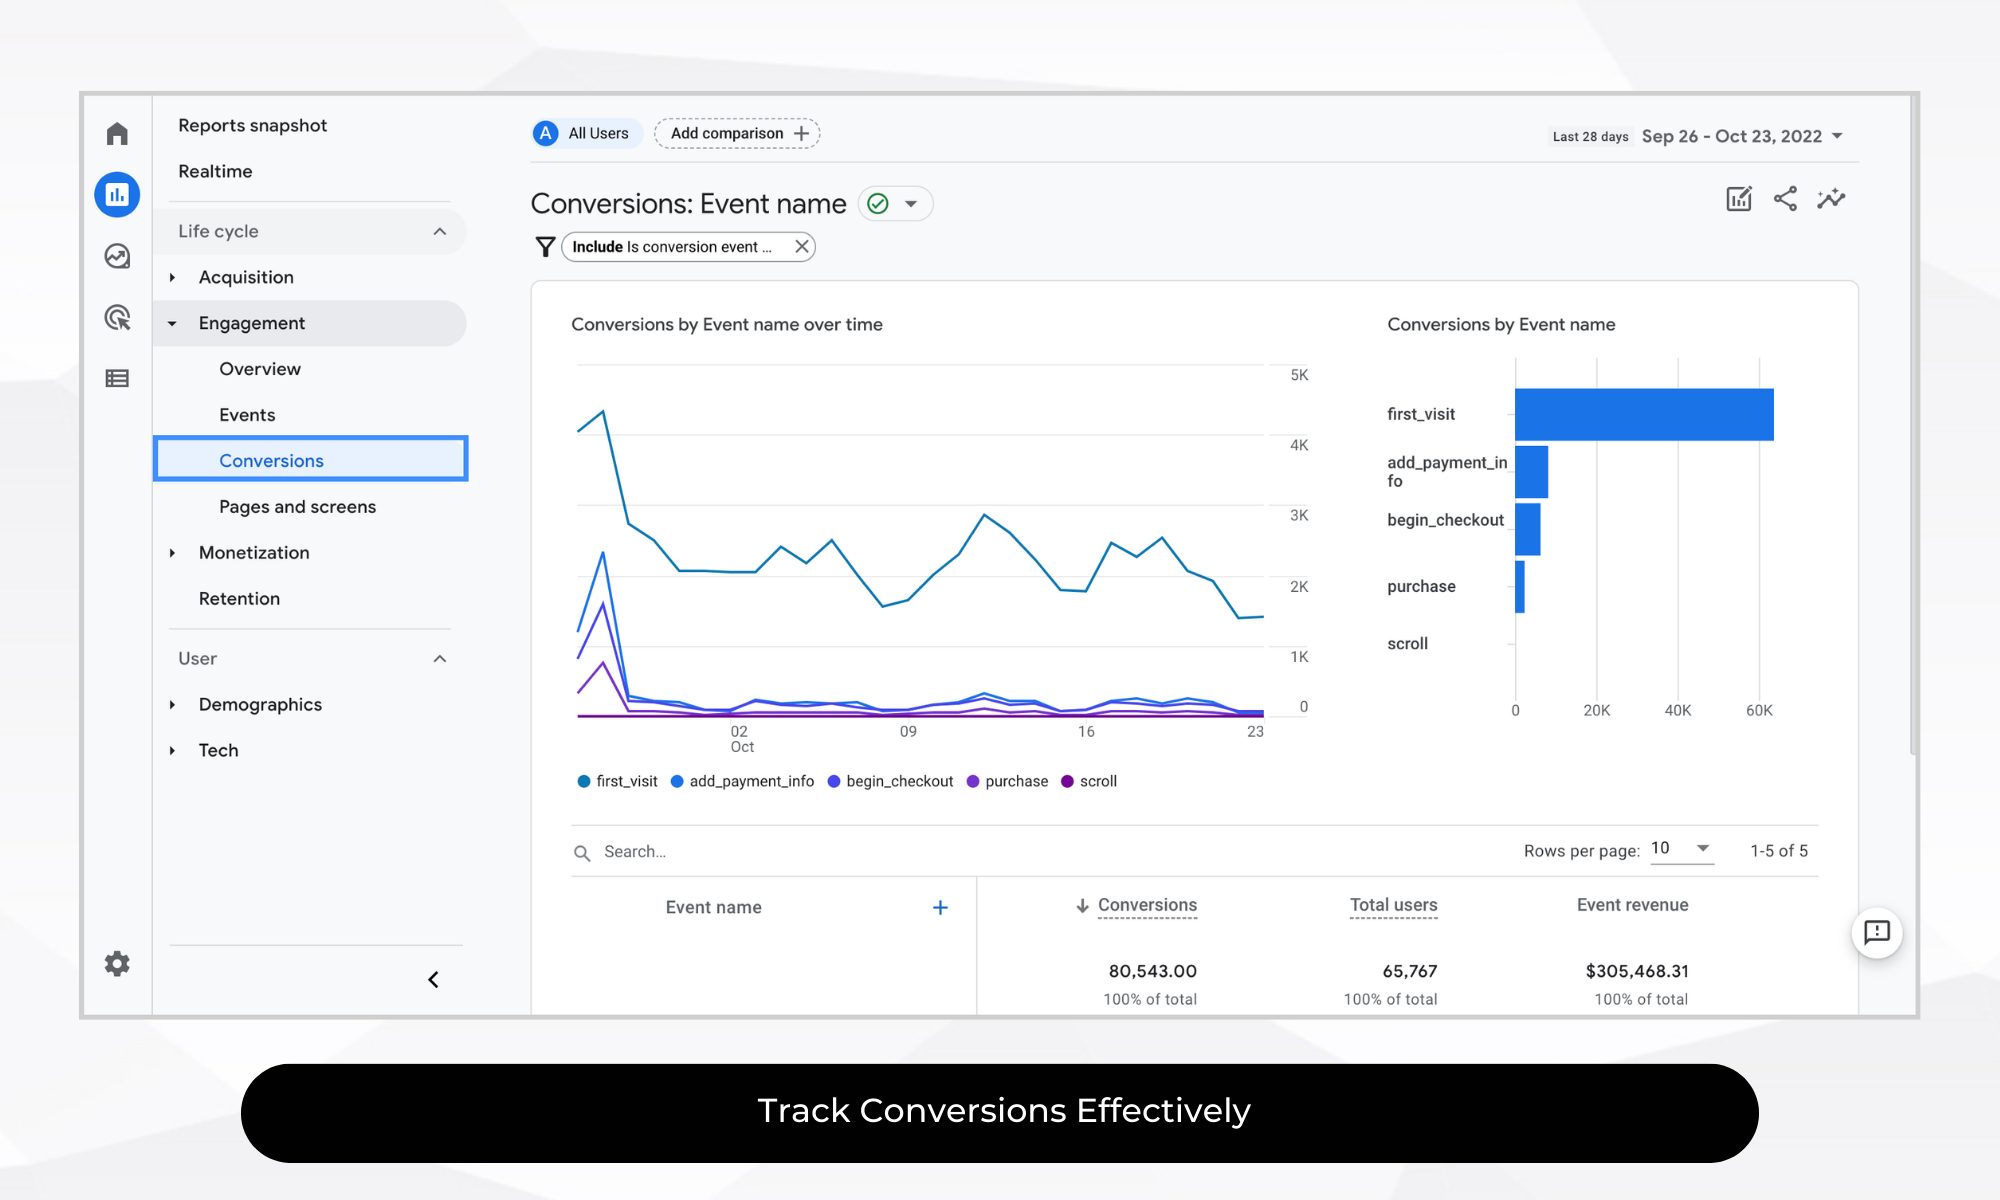Collapse the Life cycle section

point(439,231)
